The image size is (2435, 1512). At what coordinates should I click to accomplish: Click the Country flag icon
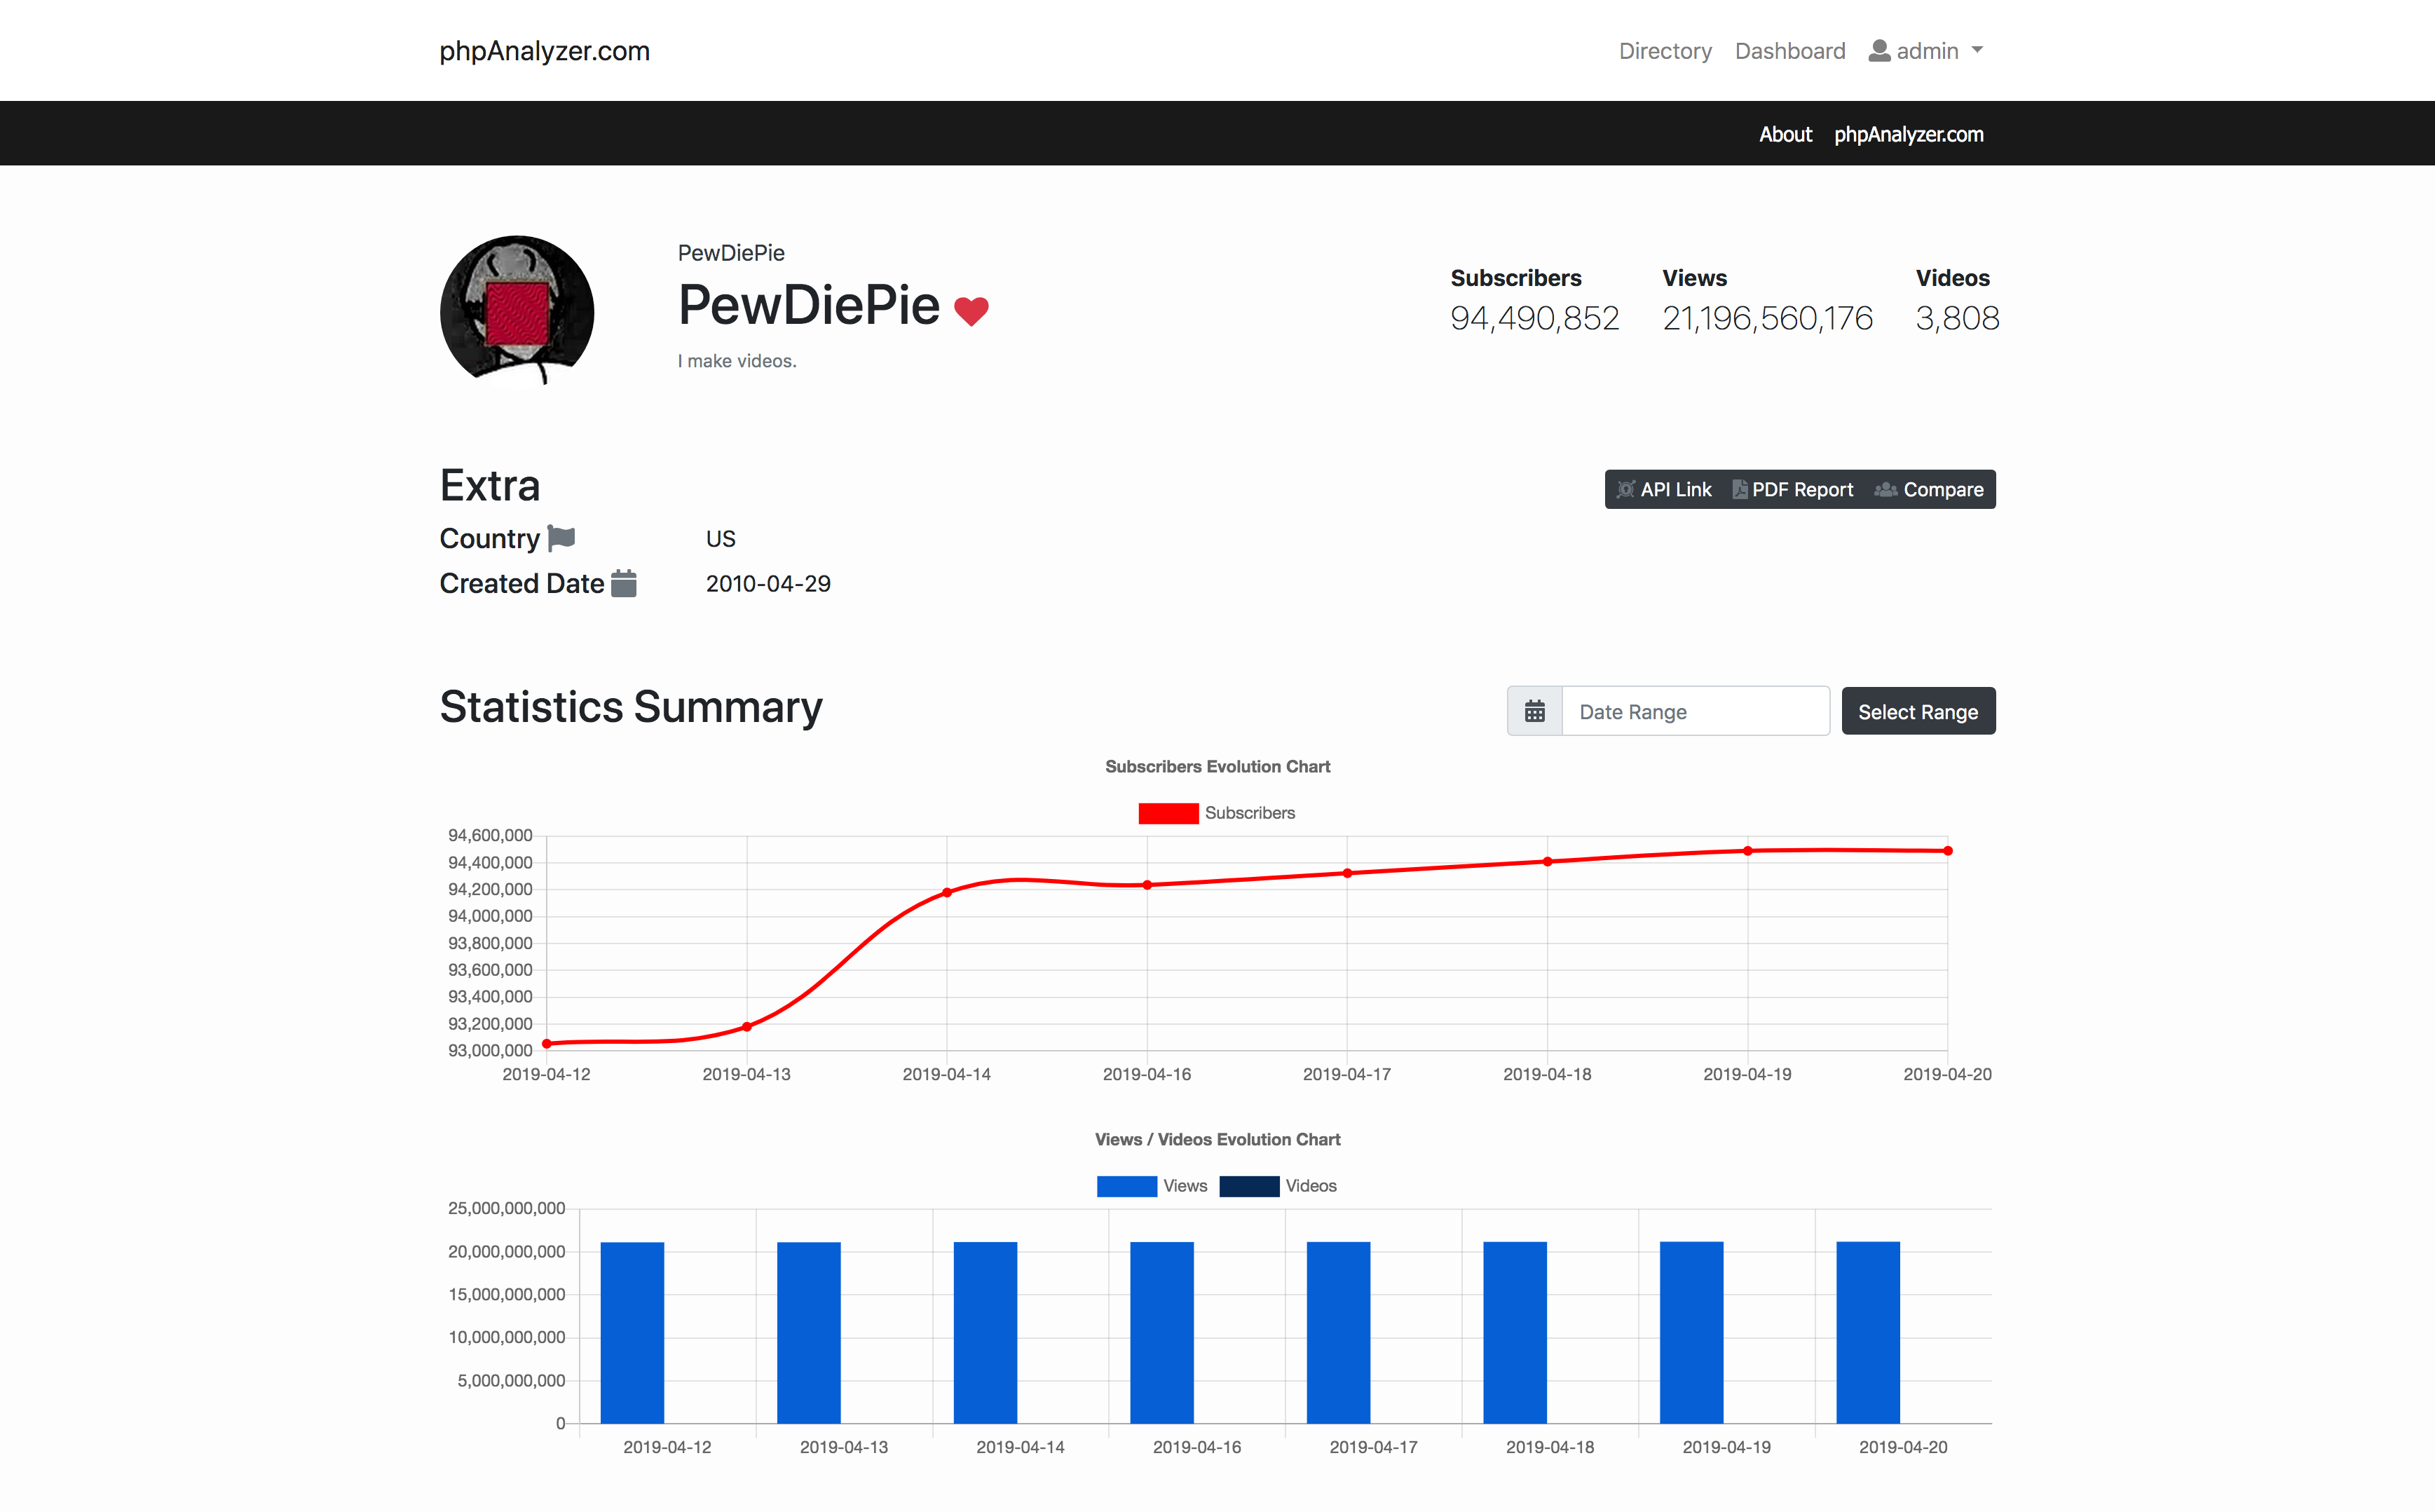pyautogui.click(x=562, y=538)
